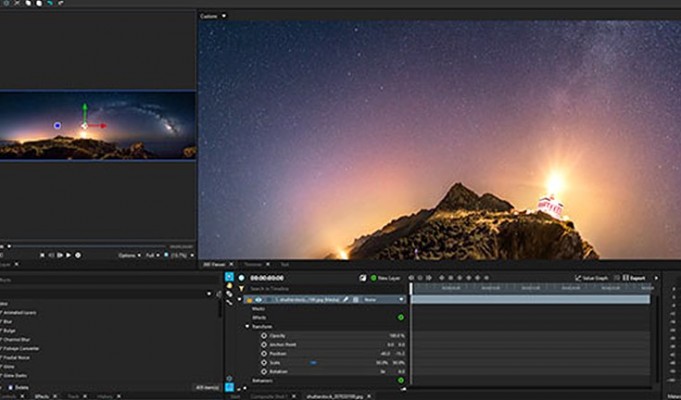Open the layer blend mode dropdown showing None
Image resolution: width=681 pixels, height=400 pixels.
[384, 300]
